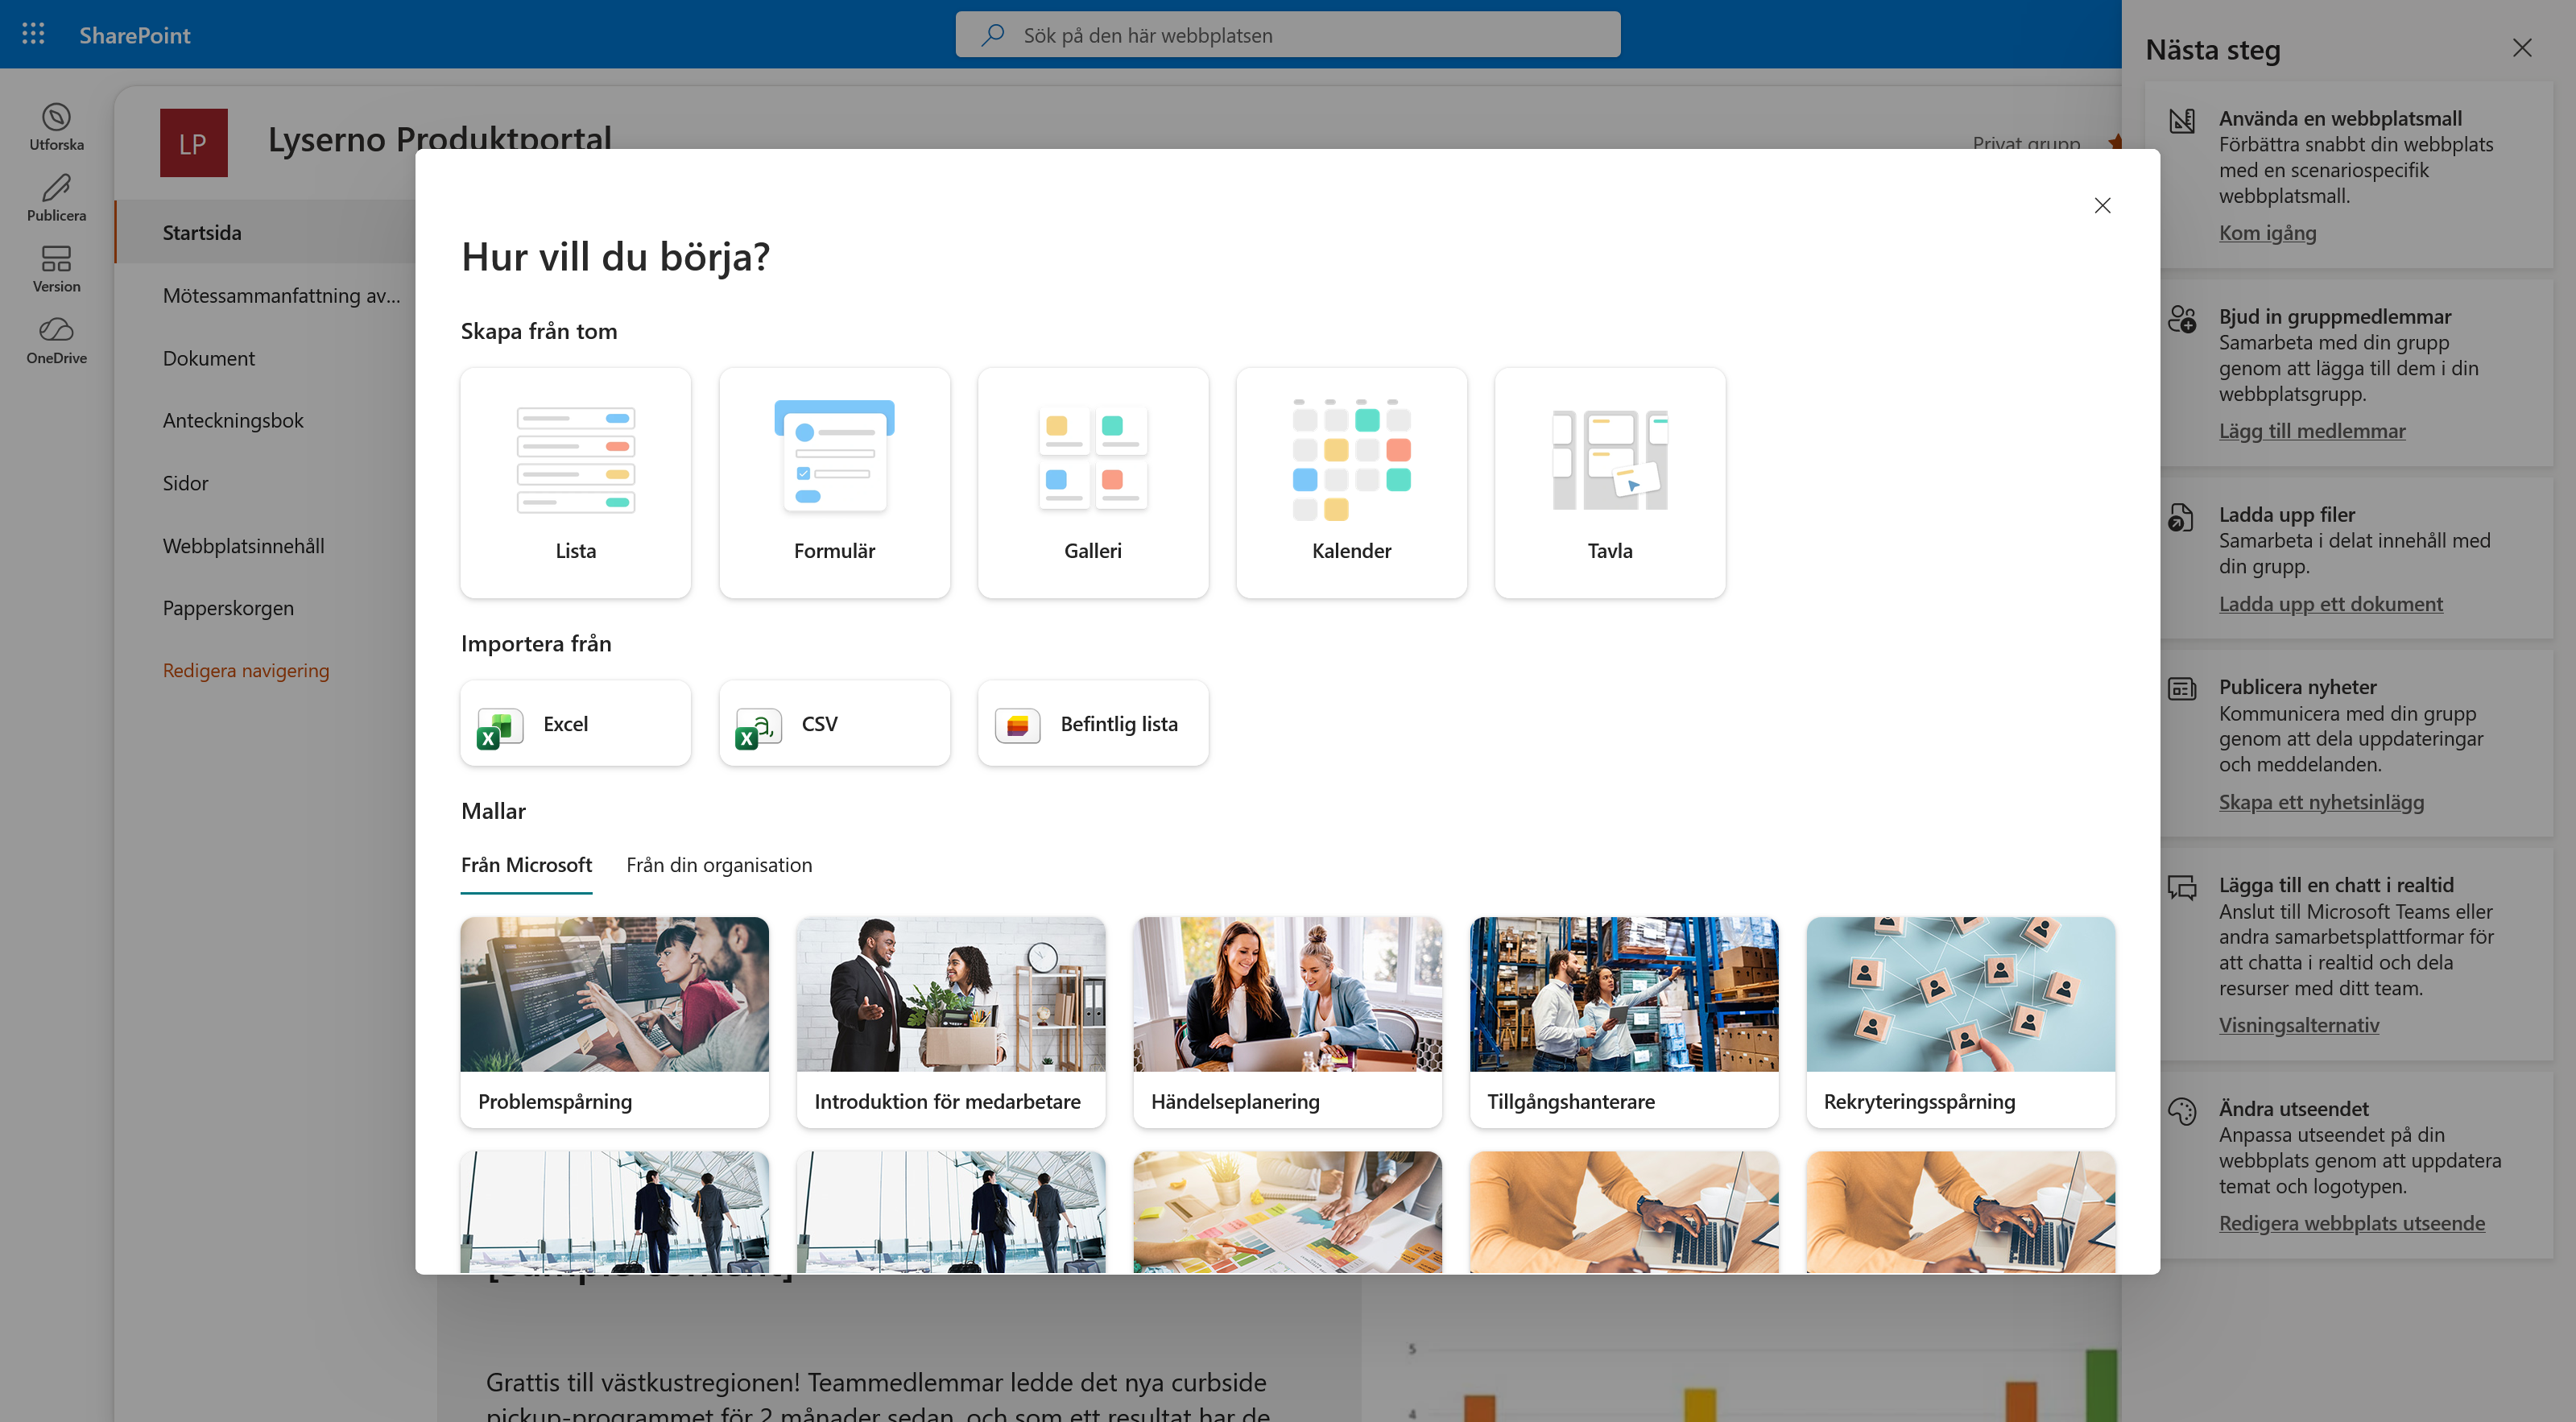This screenshot has width=2576, height=1422.
Task: Click the SharePoint header title
Action: coord(134,35)
